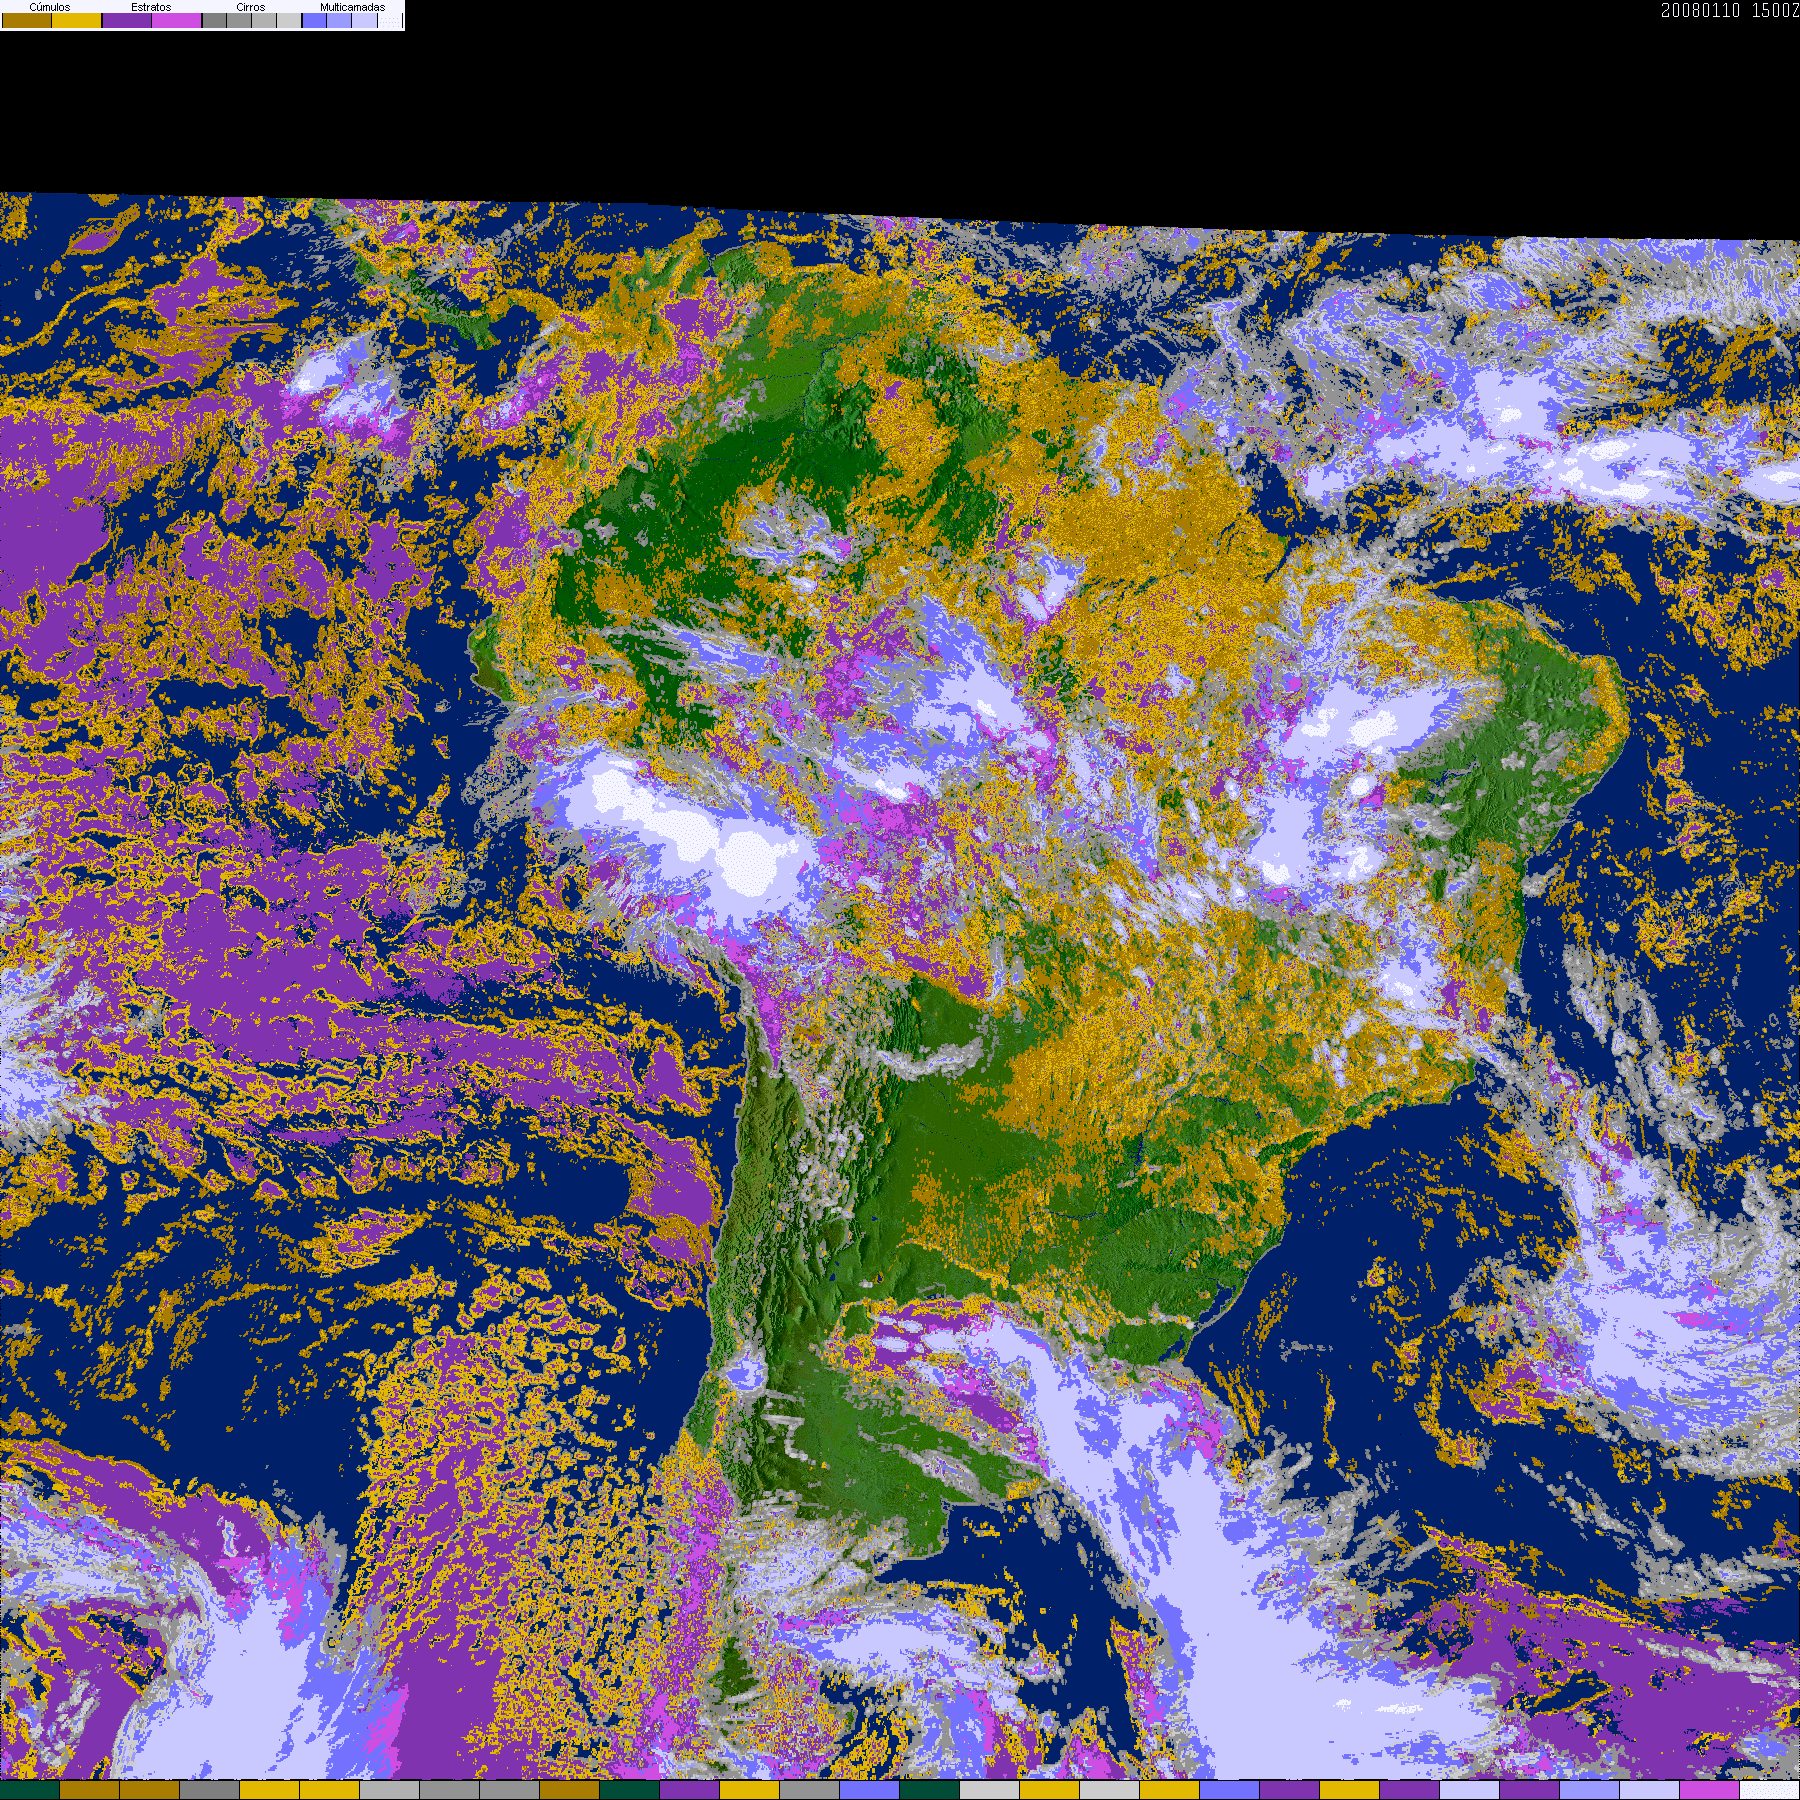Click the Estratos legend label
Screen dimensions: 1800x1800
151,7
